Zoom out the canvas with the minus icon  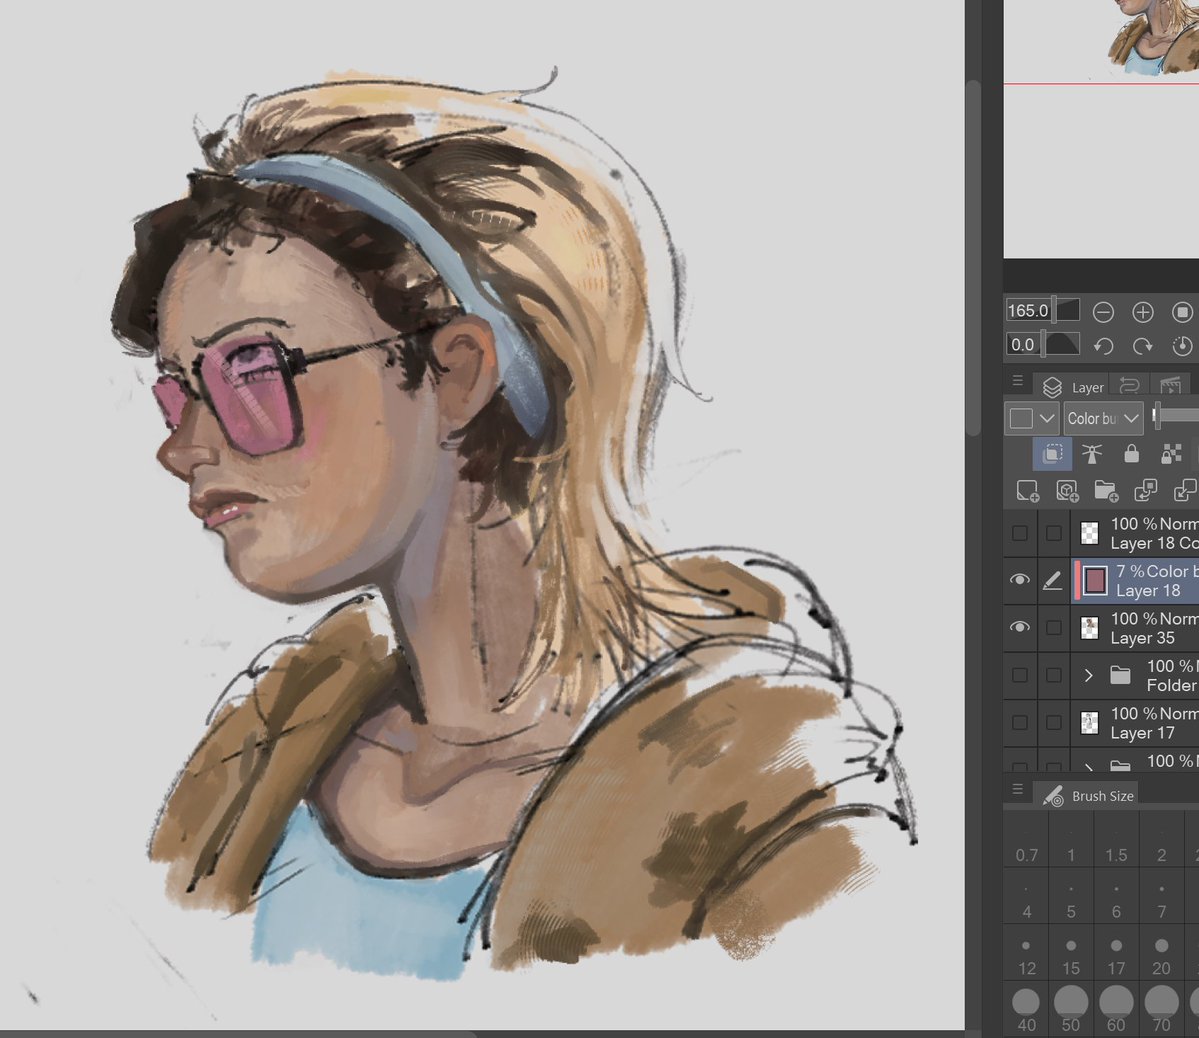coord(1103,311)
